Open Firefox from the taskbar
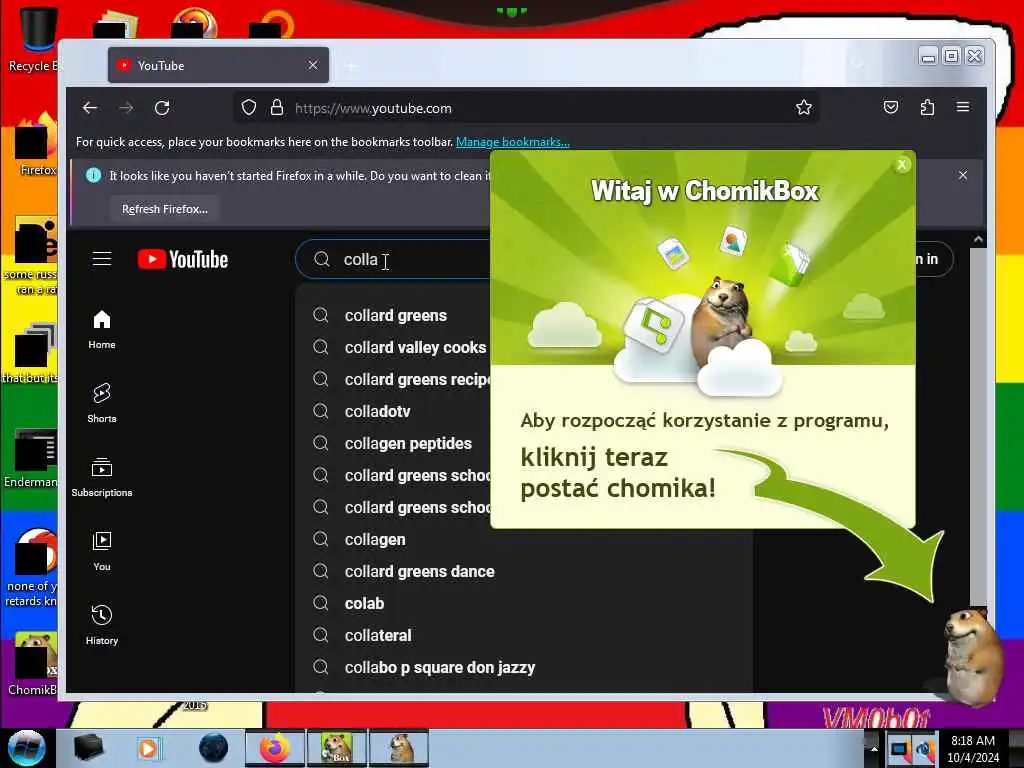The image size is (1024, 768). (x=275, y=748)
